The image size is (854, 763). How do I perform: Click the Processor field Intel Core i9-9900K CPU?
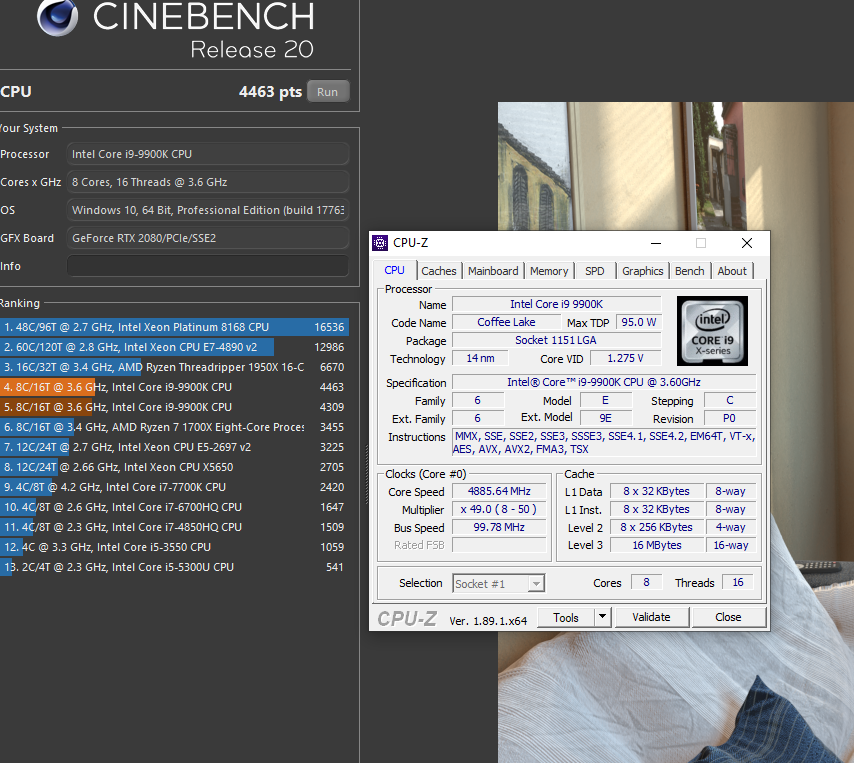coord(208,154)
